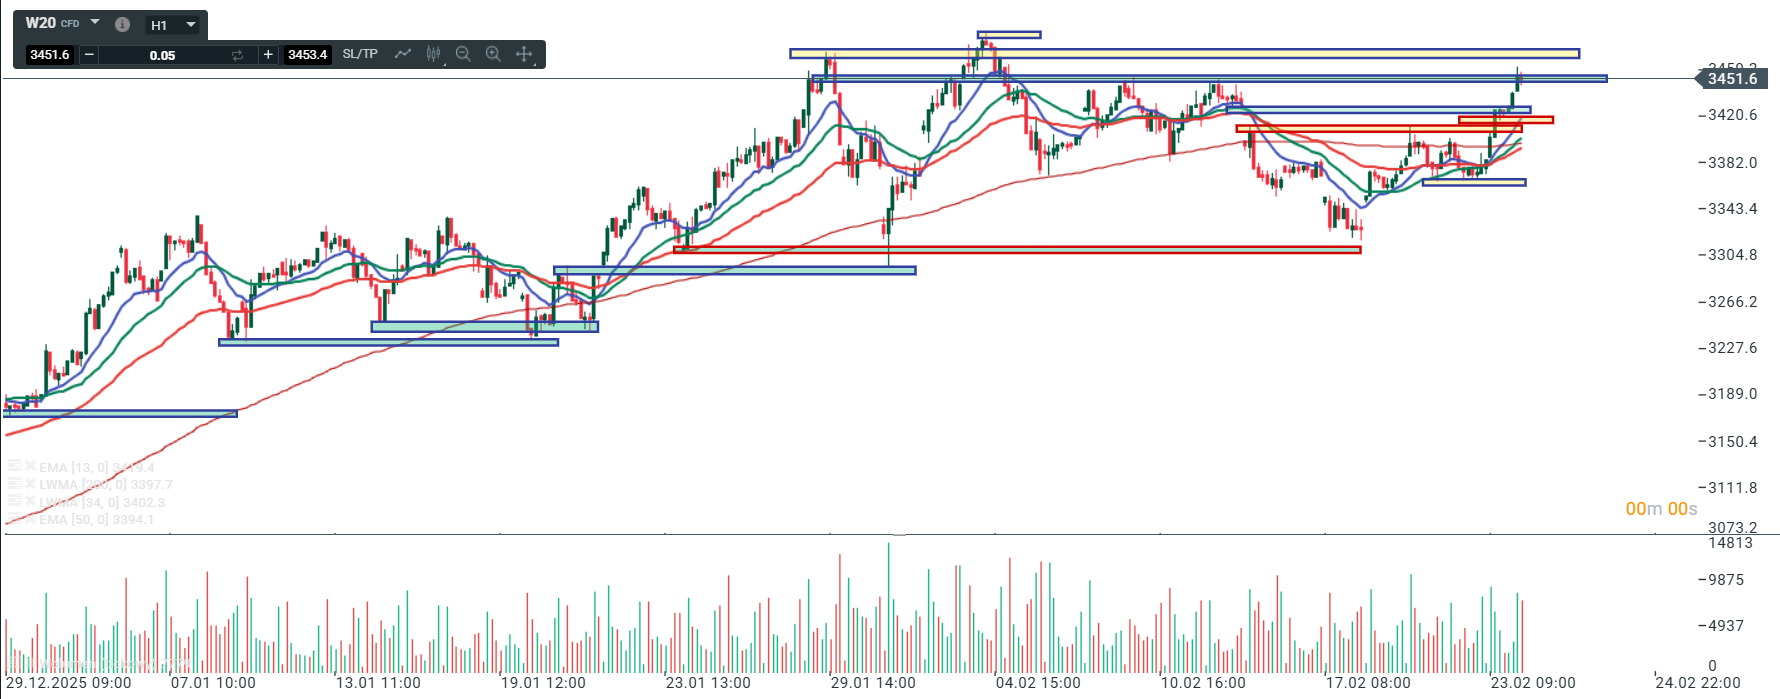Open the W20 instrument info icon
Screen dimensions: 1780x699
[122, 24]
